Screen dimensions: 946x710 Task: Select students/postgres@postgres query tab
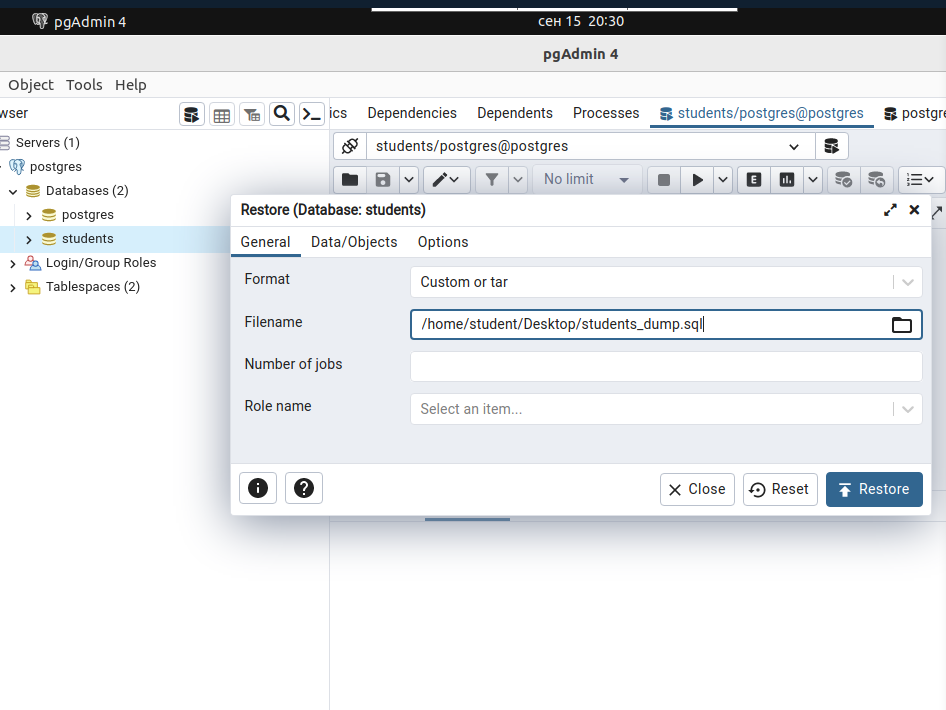(x=762, y=113)
